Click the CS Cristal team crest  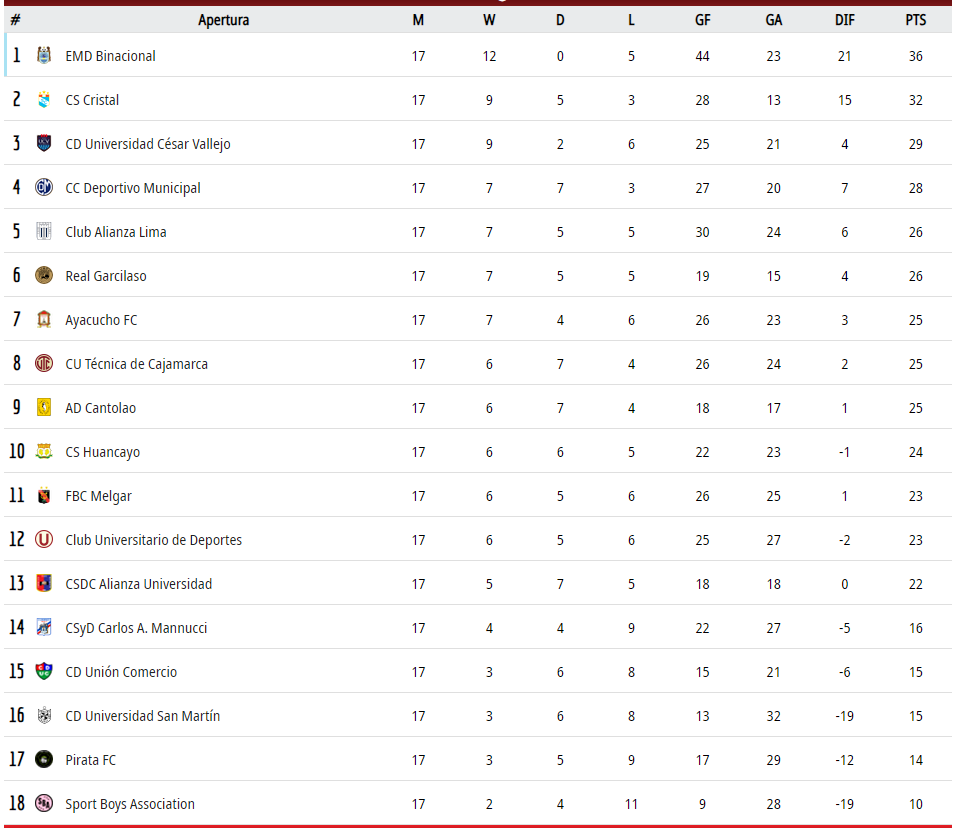click(x=44, y=99)
